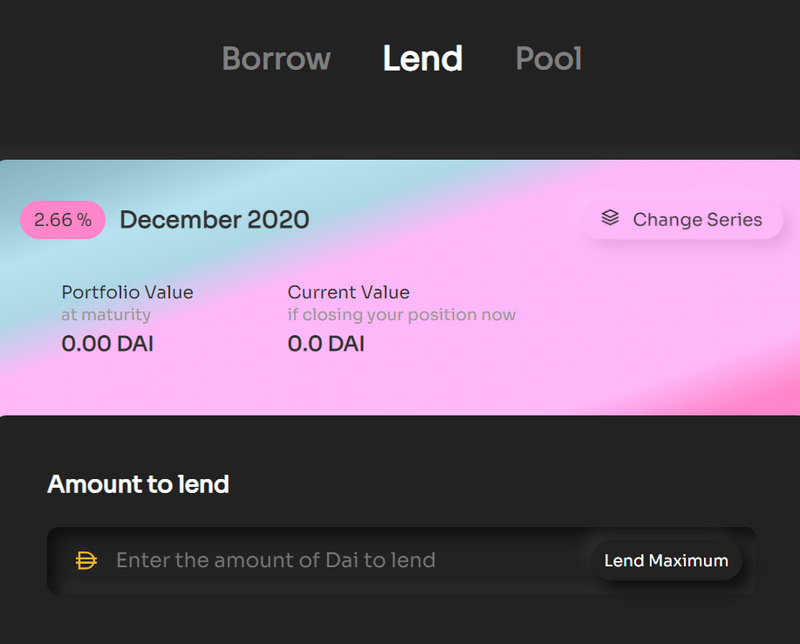Click the 'Enter the amount' placeholder text
This screenshot has height=644, width=800.
coord(275,560)
